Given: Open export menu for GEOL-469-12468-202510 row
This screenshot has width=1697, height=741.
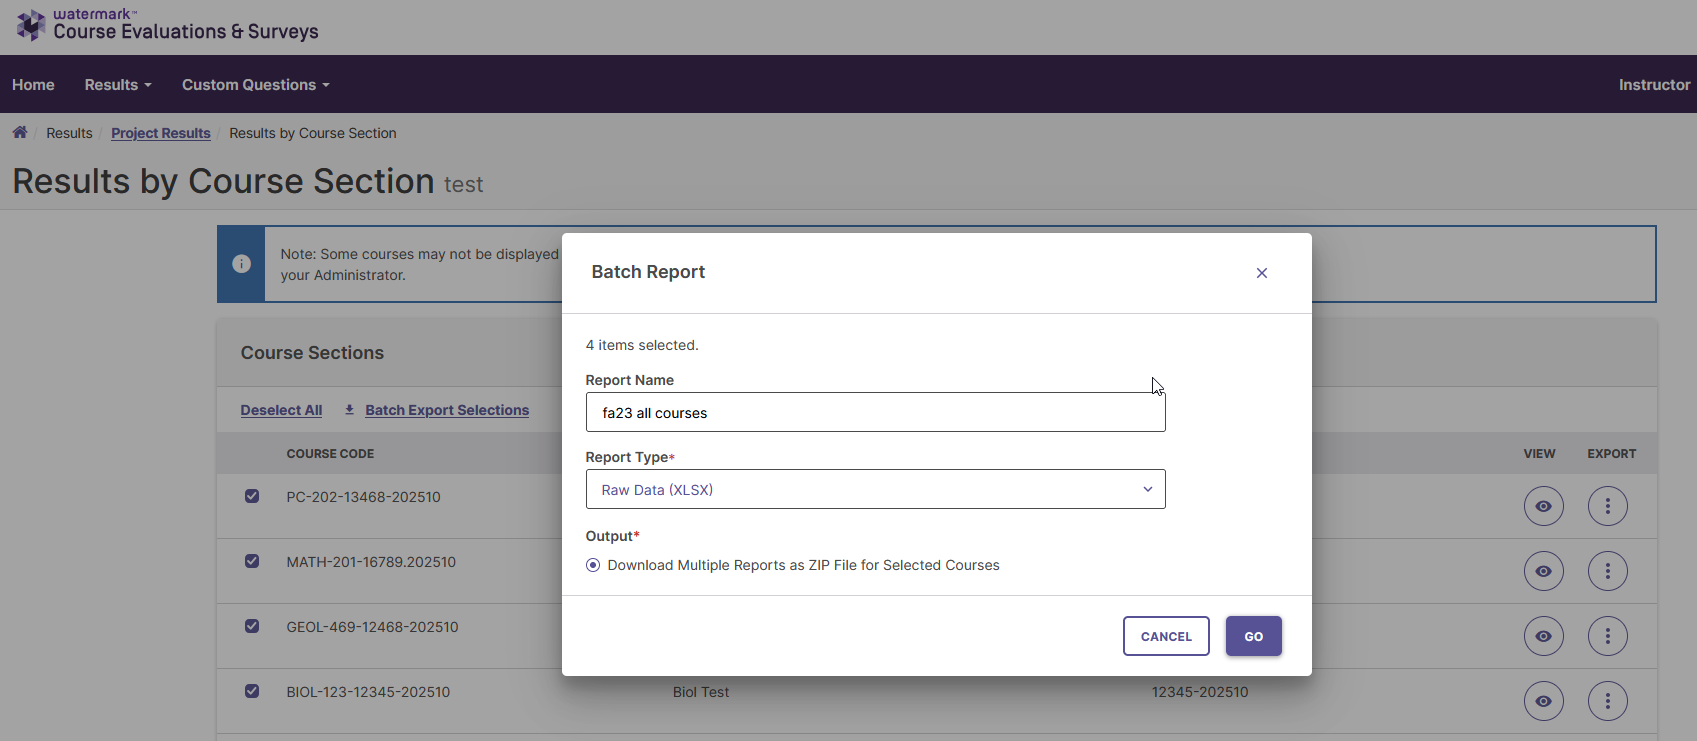Looking at the screenshot, I should tap(1608, 636).
